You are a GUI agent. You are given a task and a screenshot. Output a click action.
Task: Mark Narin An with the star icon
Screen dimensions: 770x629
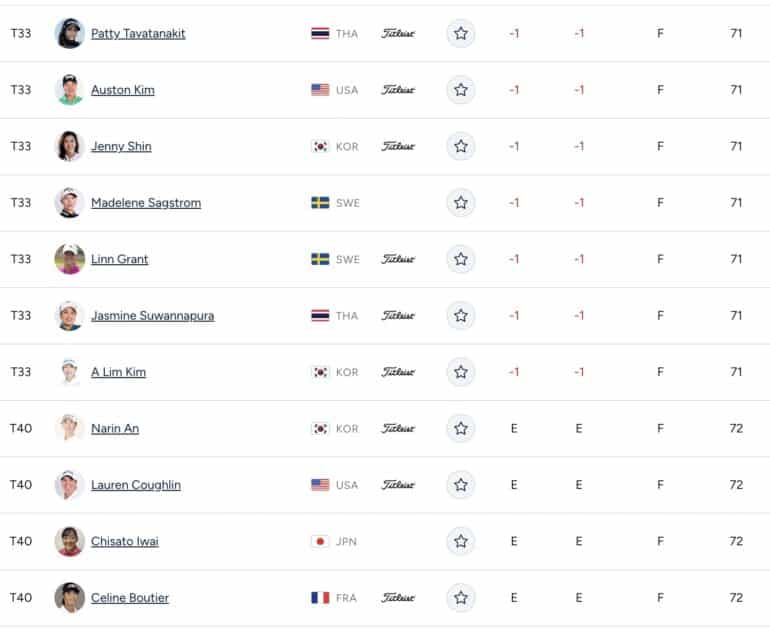[461, 429]
